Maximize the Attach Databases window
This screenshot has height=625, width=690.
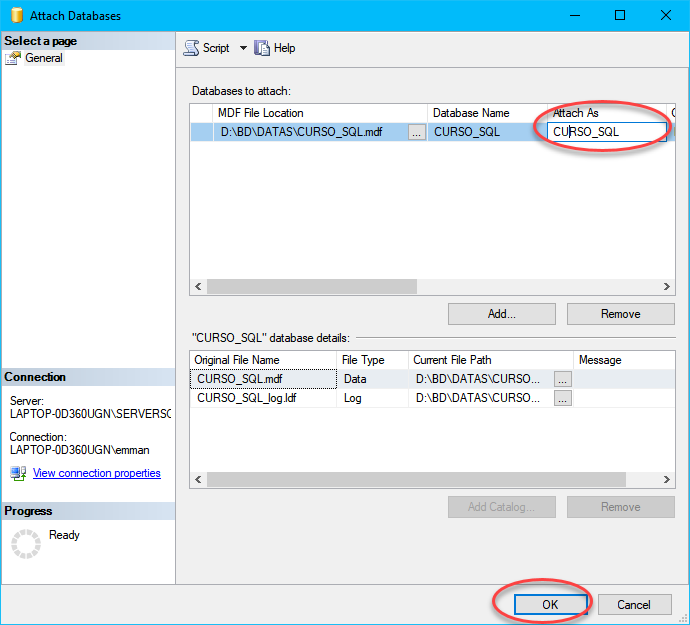620,15
